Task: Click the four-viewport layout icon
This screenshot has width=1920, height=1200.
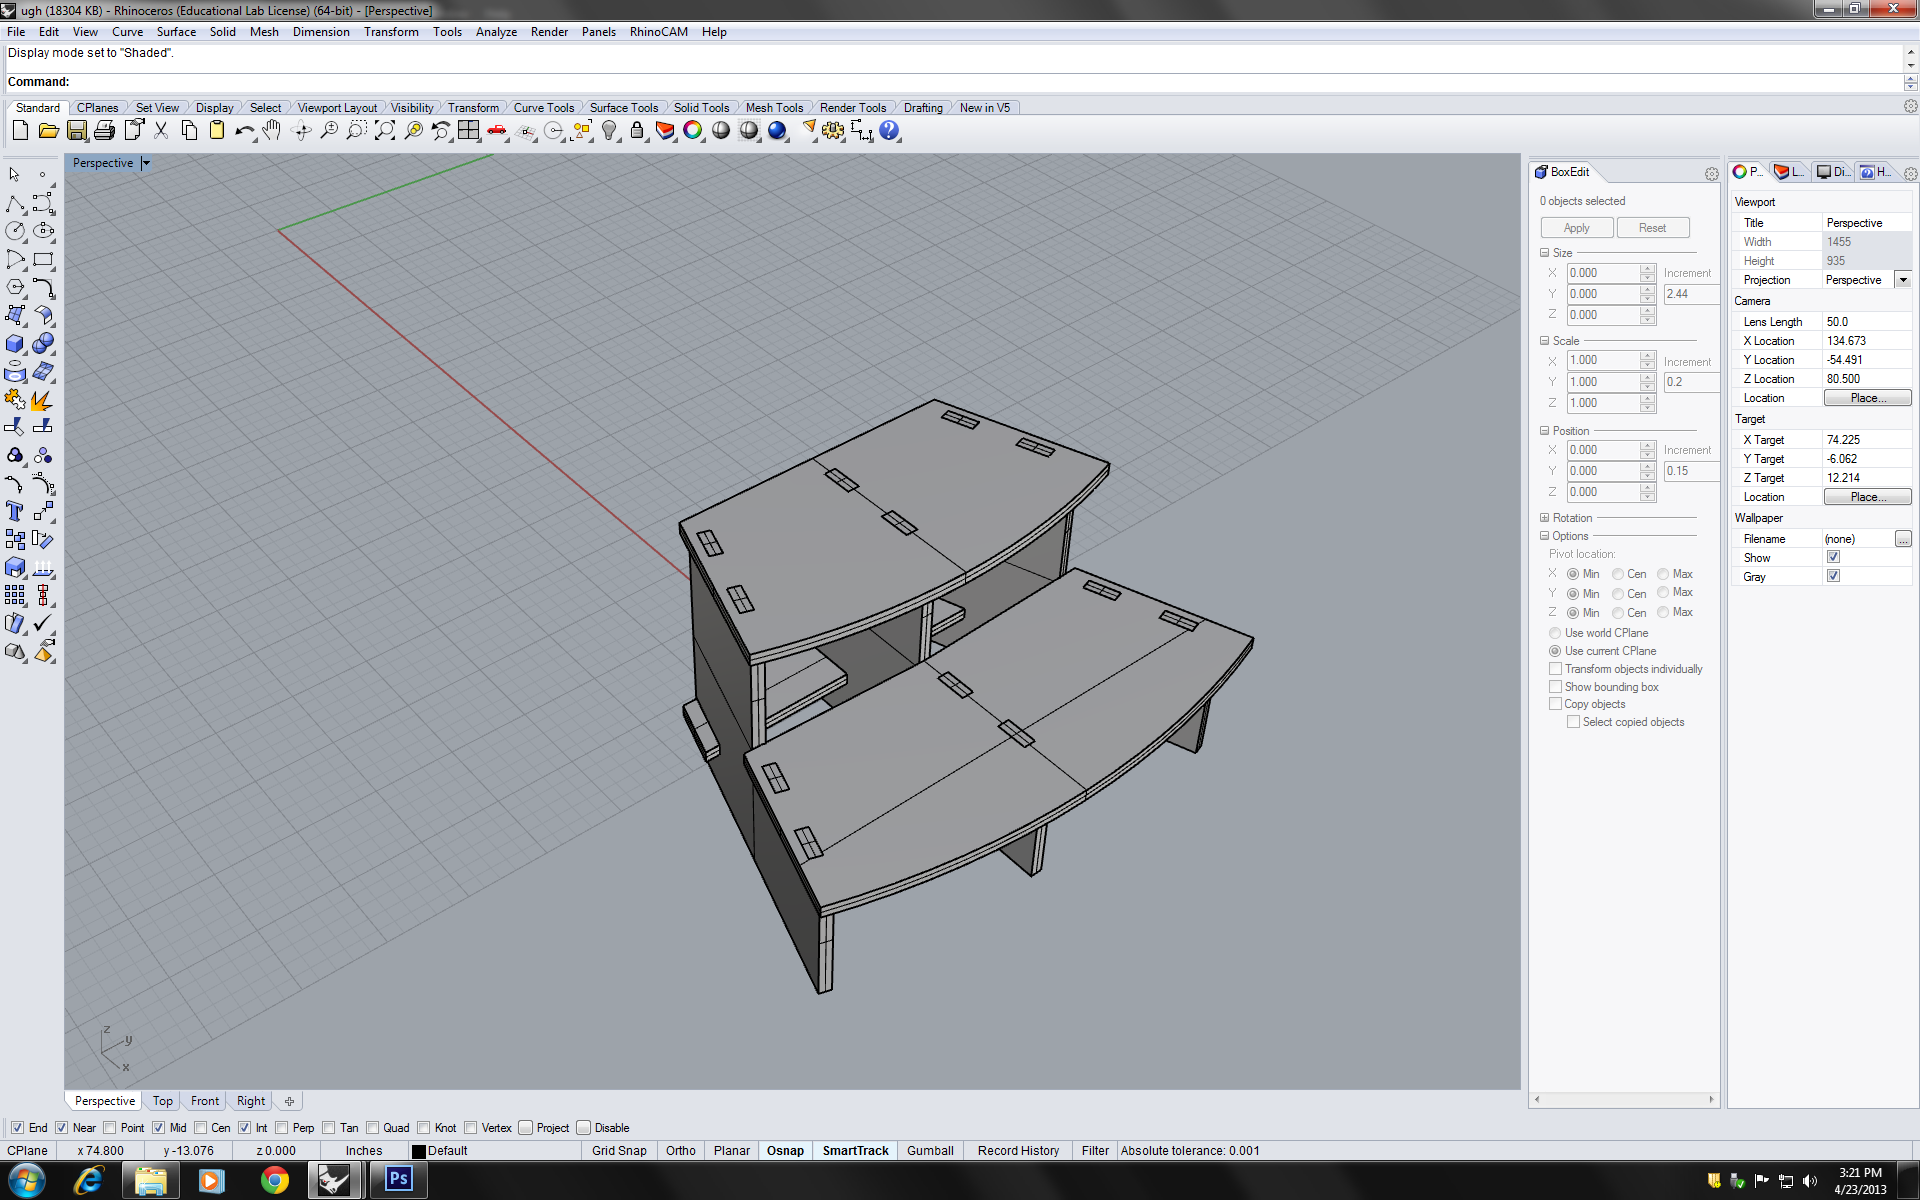Action: coord(468,130)
